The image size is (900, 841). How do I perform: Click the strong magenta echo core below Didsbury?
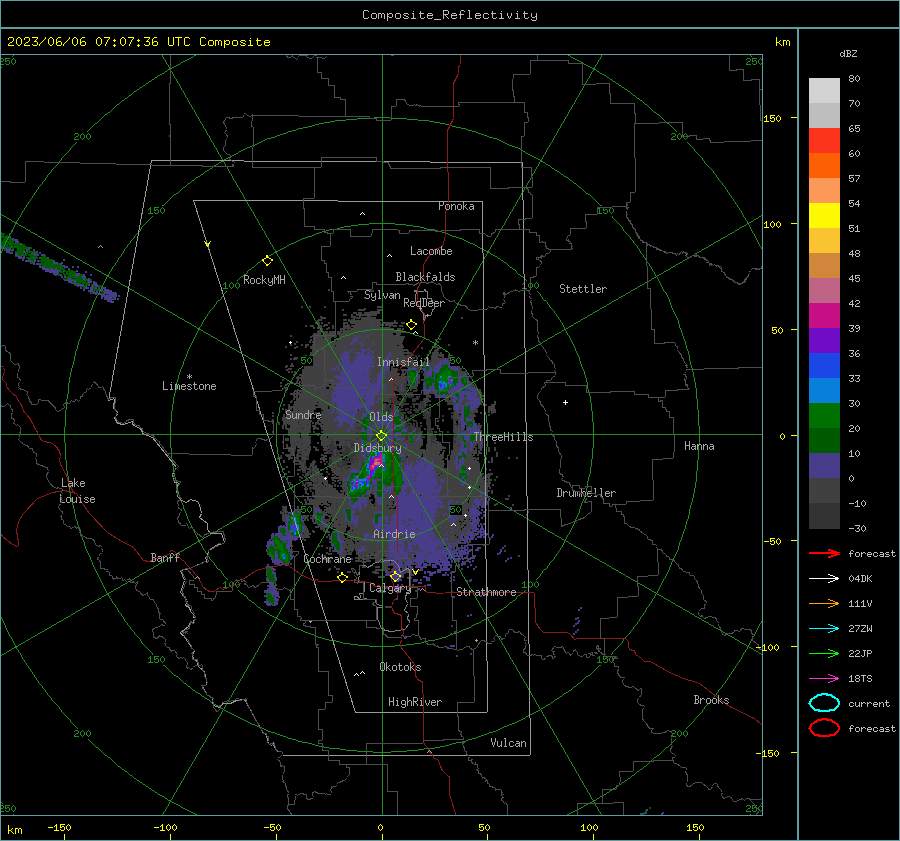tap(376, 462)
